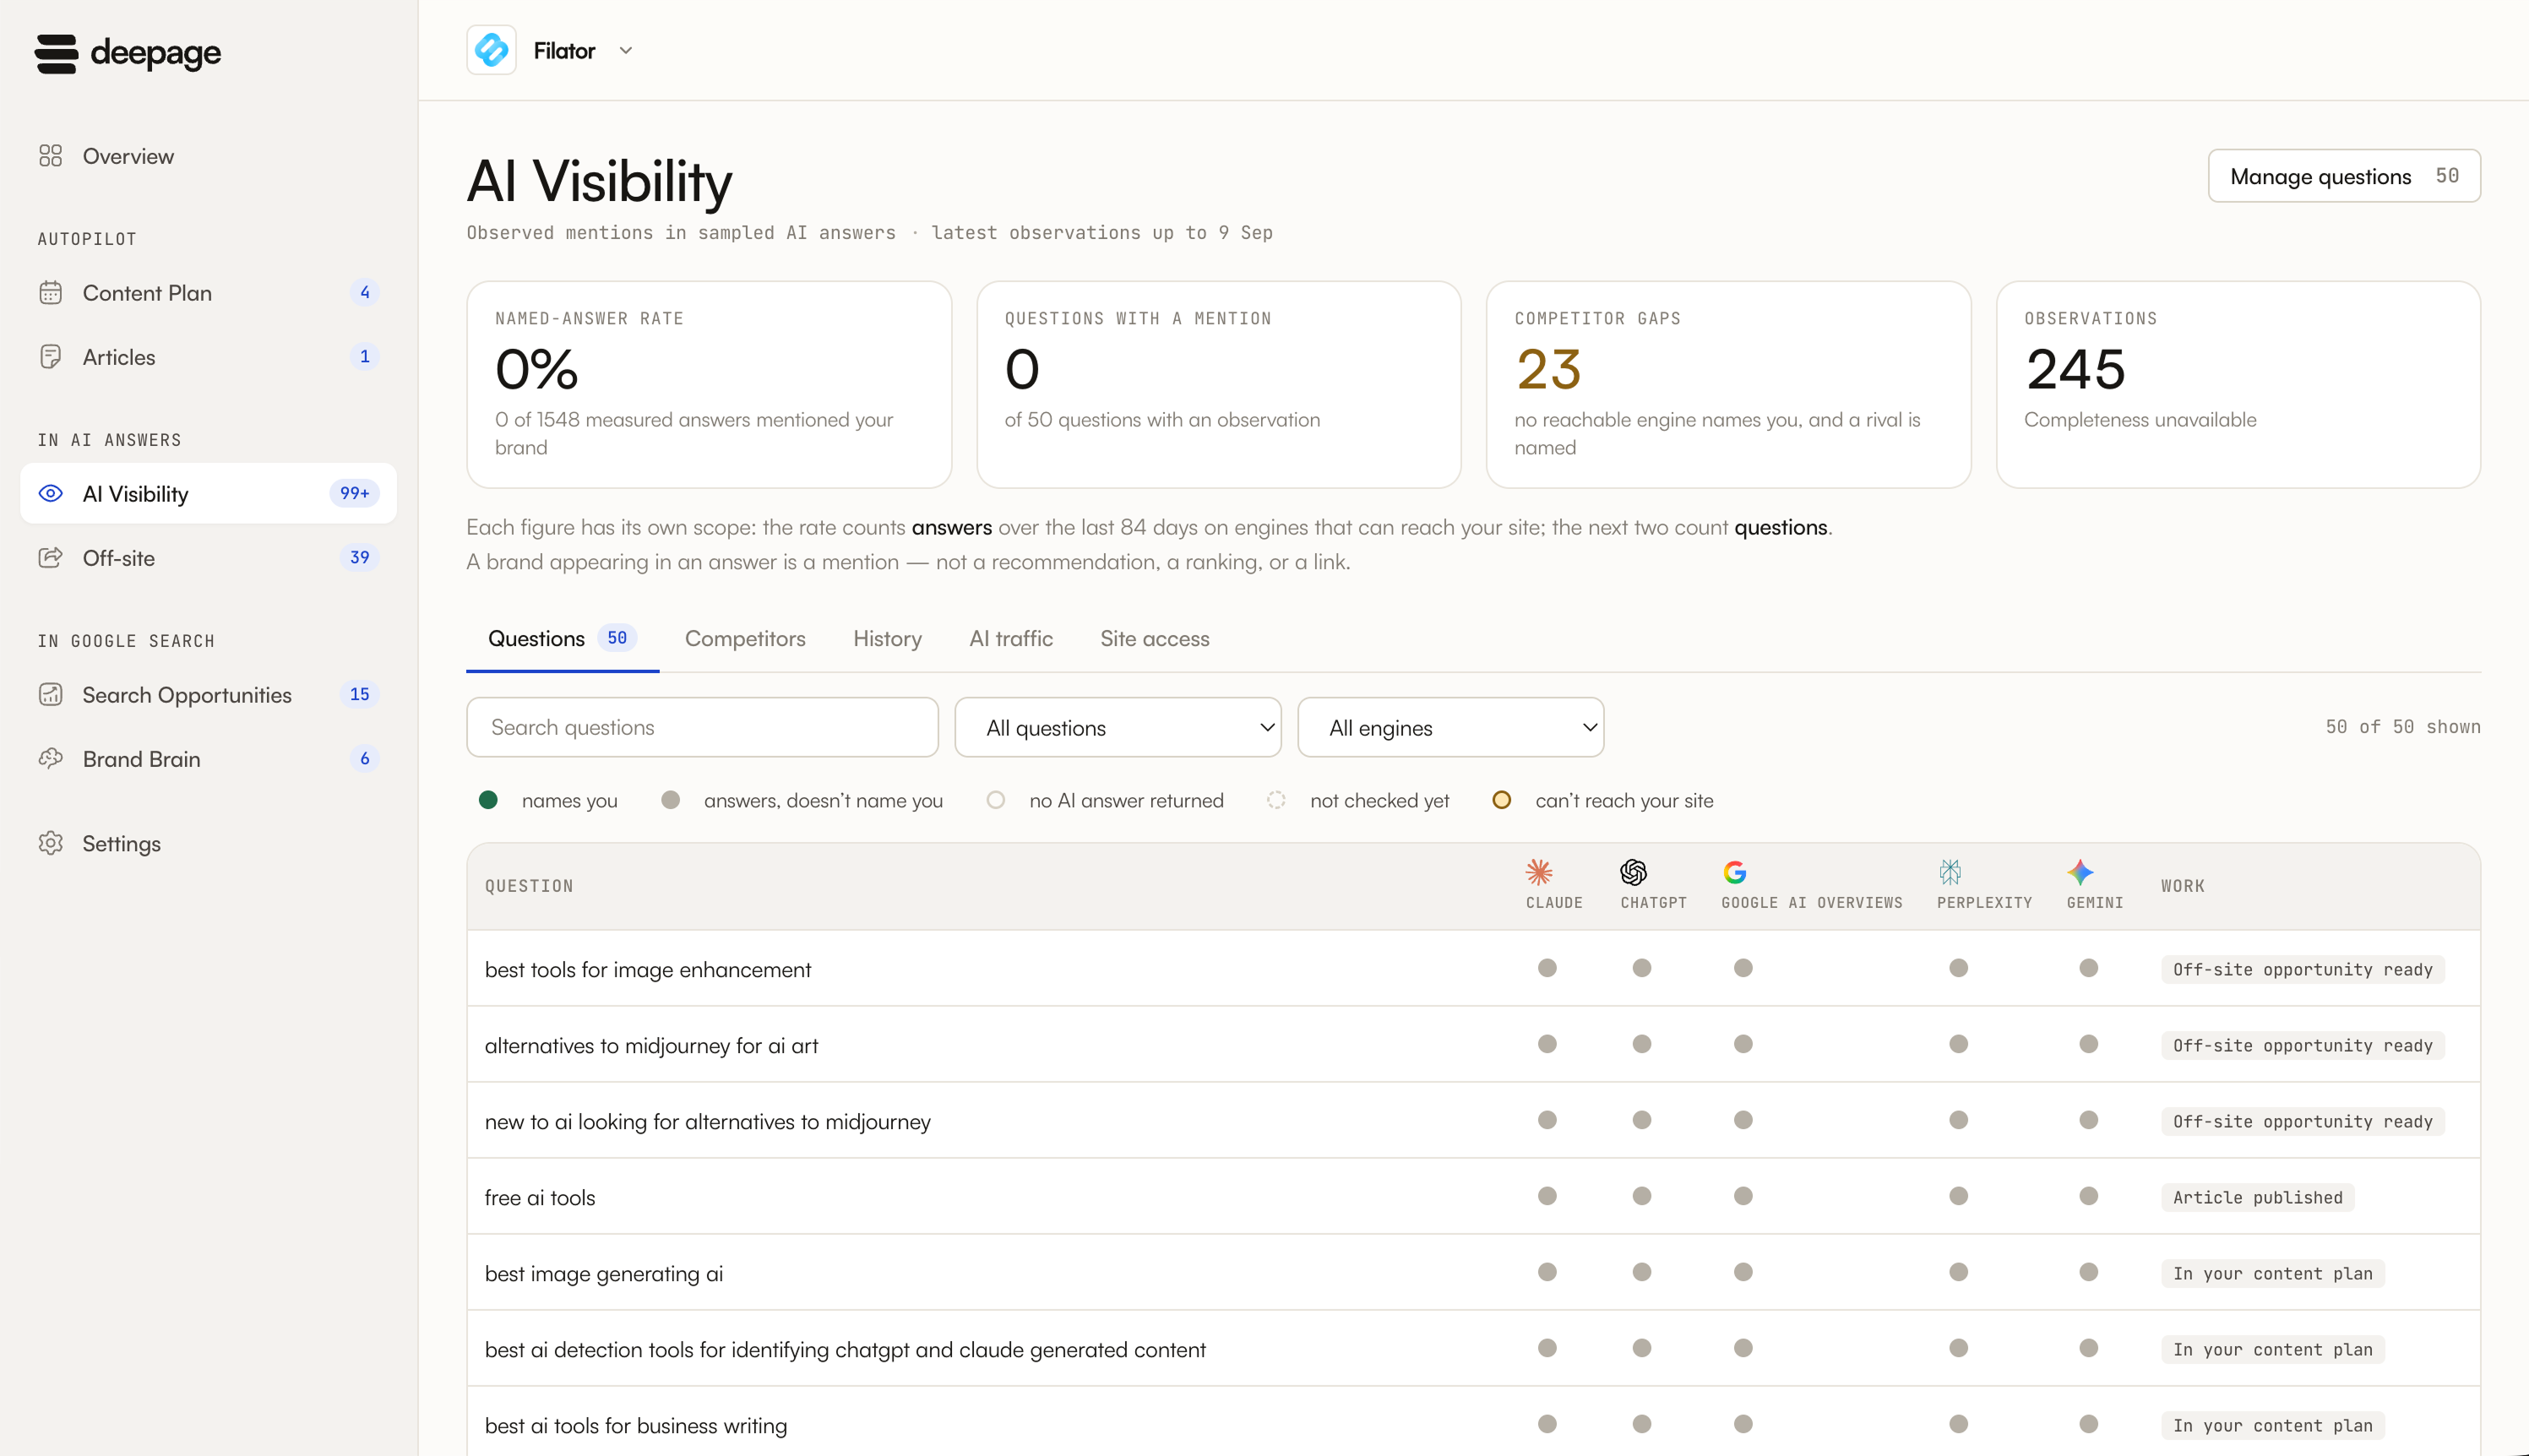Click Google dot for 'best ai tools for business writing'

pos(1743,1424)
